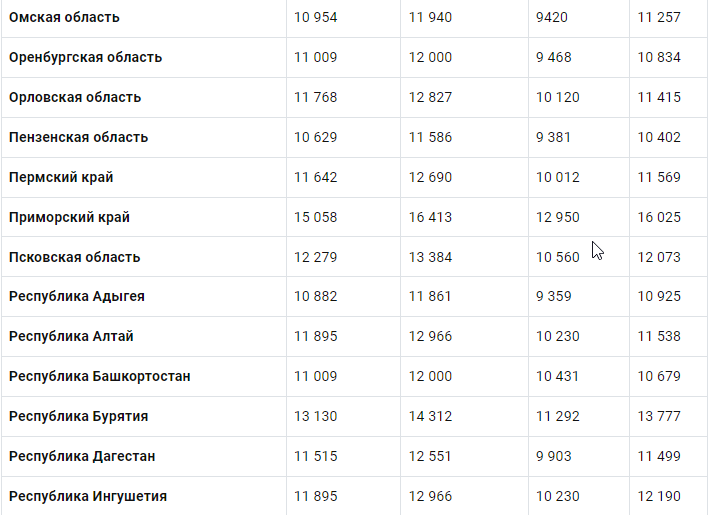Select the Оренбургская область region name
Image resolution: width=708 pixels, height=515 pixels.
pos(85,57)
